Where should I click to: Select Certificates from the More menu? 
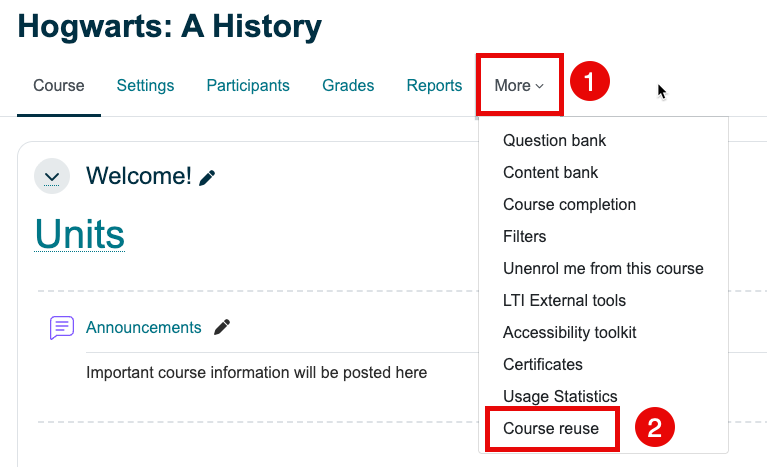click(x=542, y=365)
